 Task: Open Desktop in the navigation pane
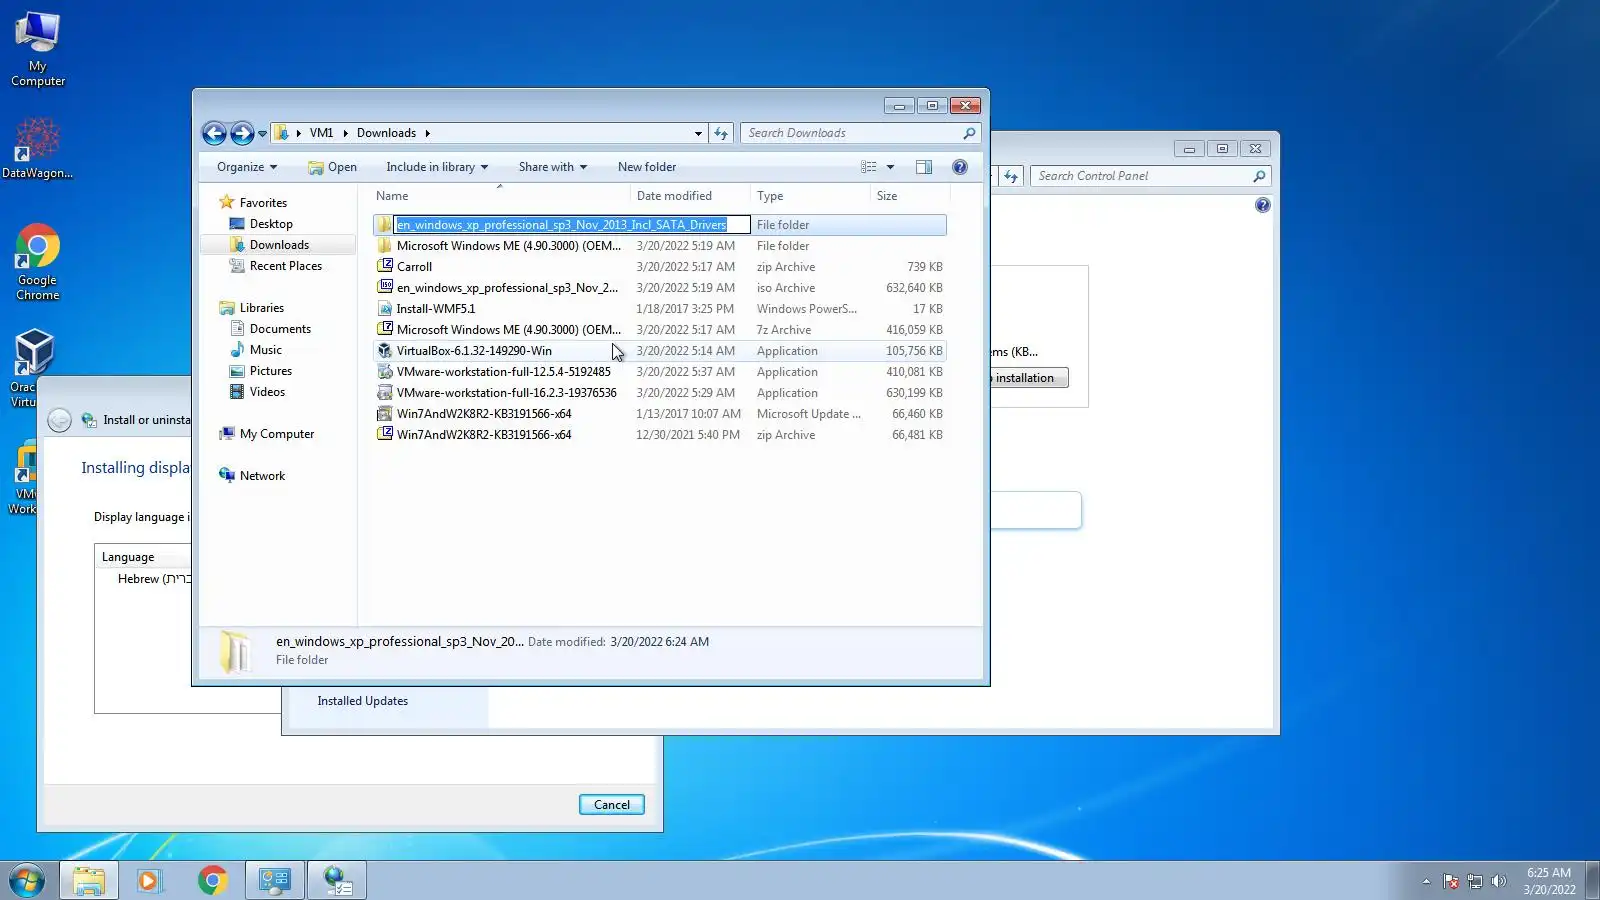pyautogui.click(x=271, y=224)
